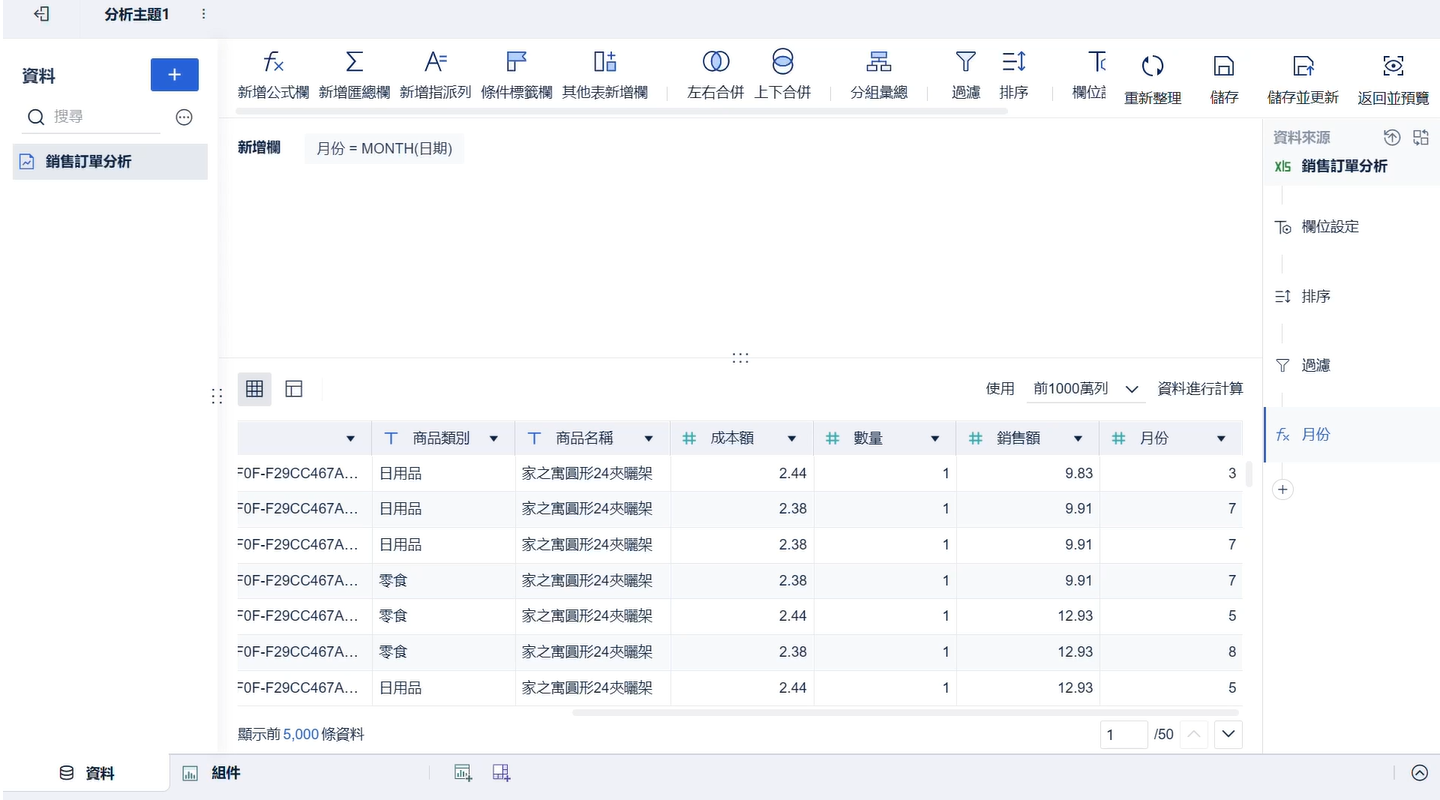1440x800 pixels.
Task: Click the side panel drag handle dots
Action: pyautogui.click(x=217, y=397)
